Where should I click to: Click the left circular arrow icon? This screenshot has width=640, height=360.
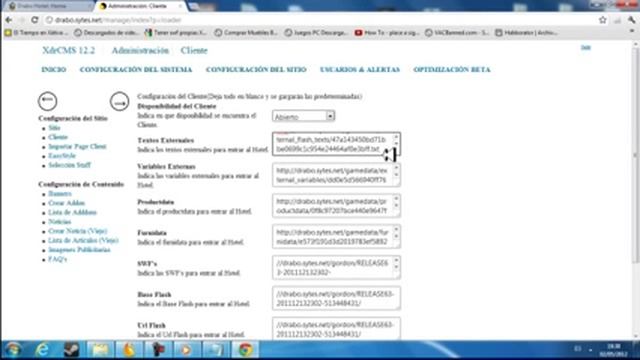pyautogui.click(x=47, y=101)
